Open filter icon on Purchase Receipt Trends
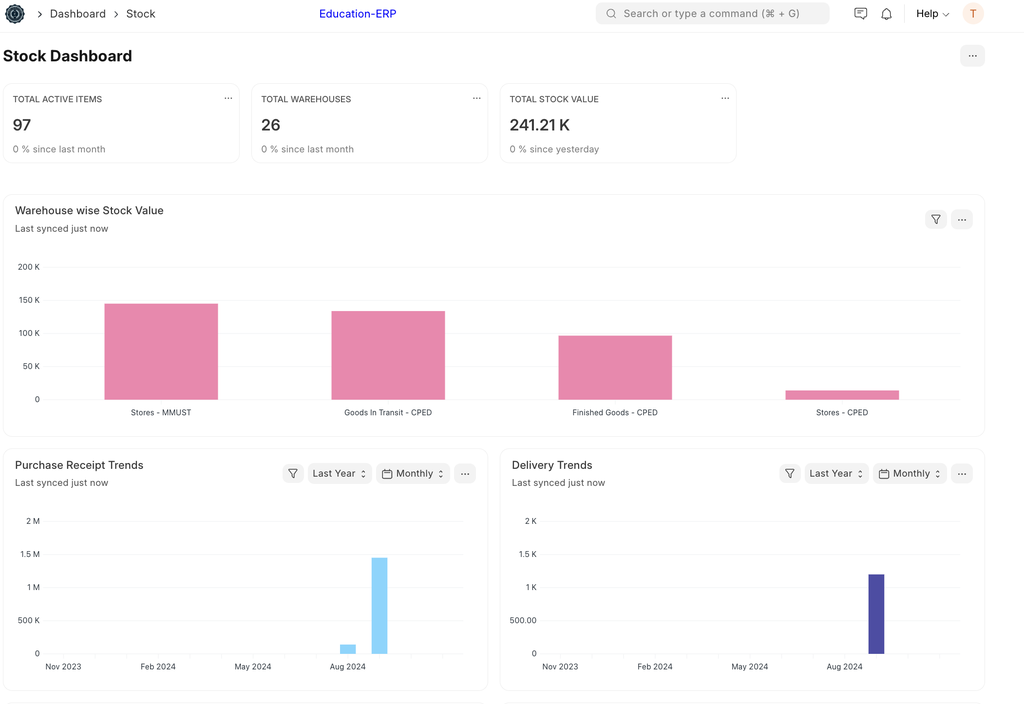 (293, 474)
